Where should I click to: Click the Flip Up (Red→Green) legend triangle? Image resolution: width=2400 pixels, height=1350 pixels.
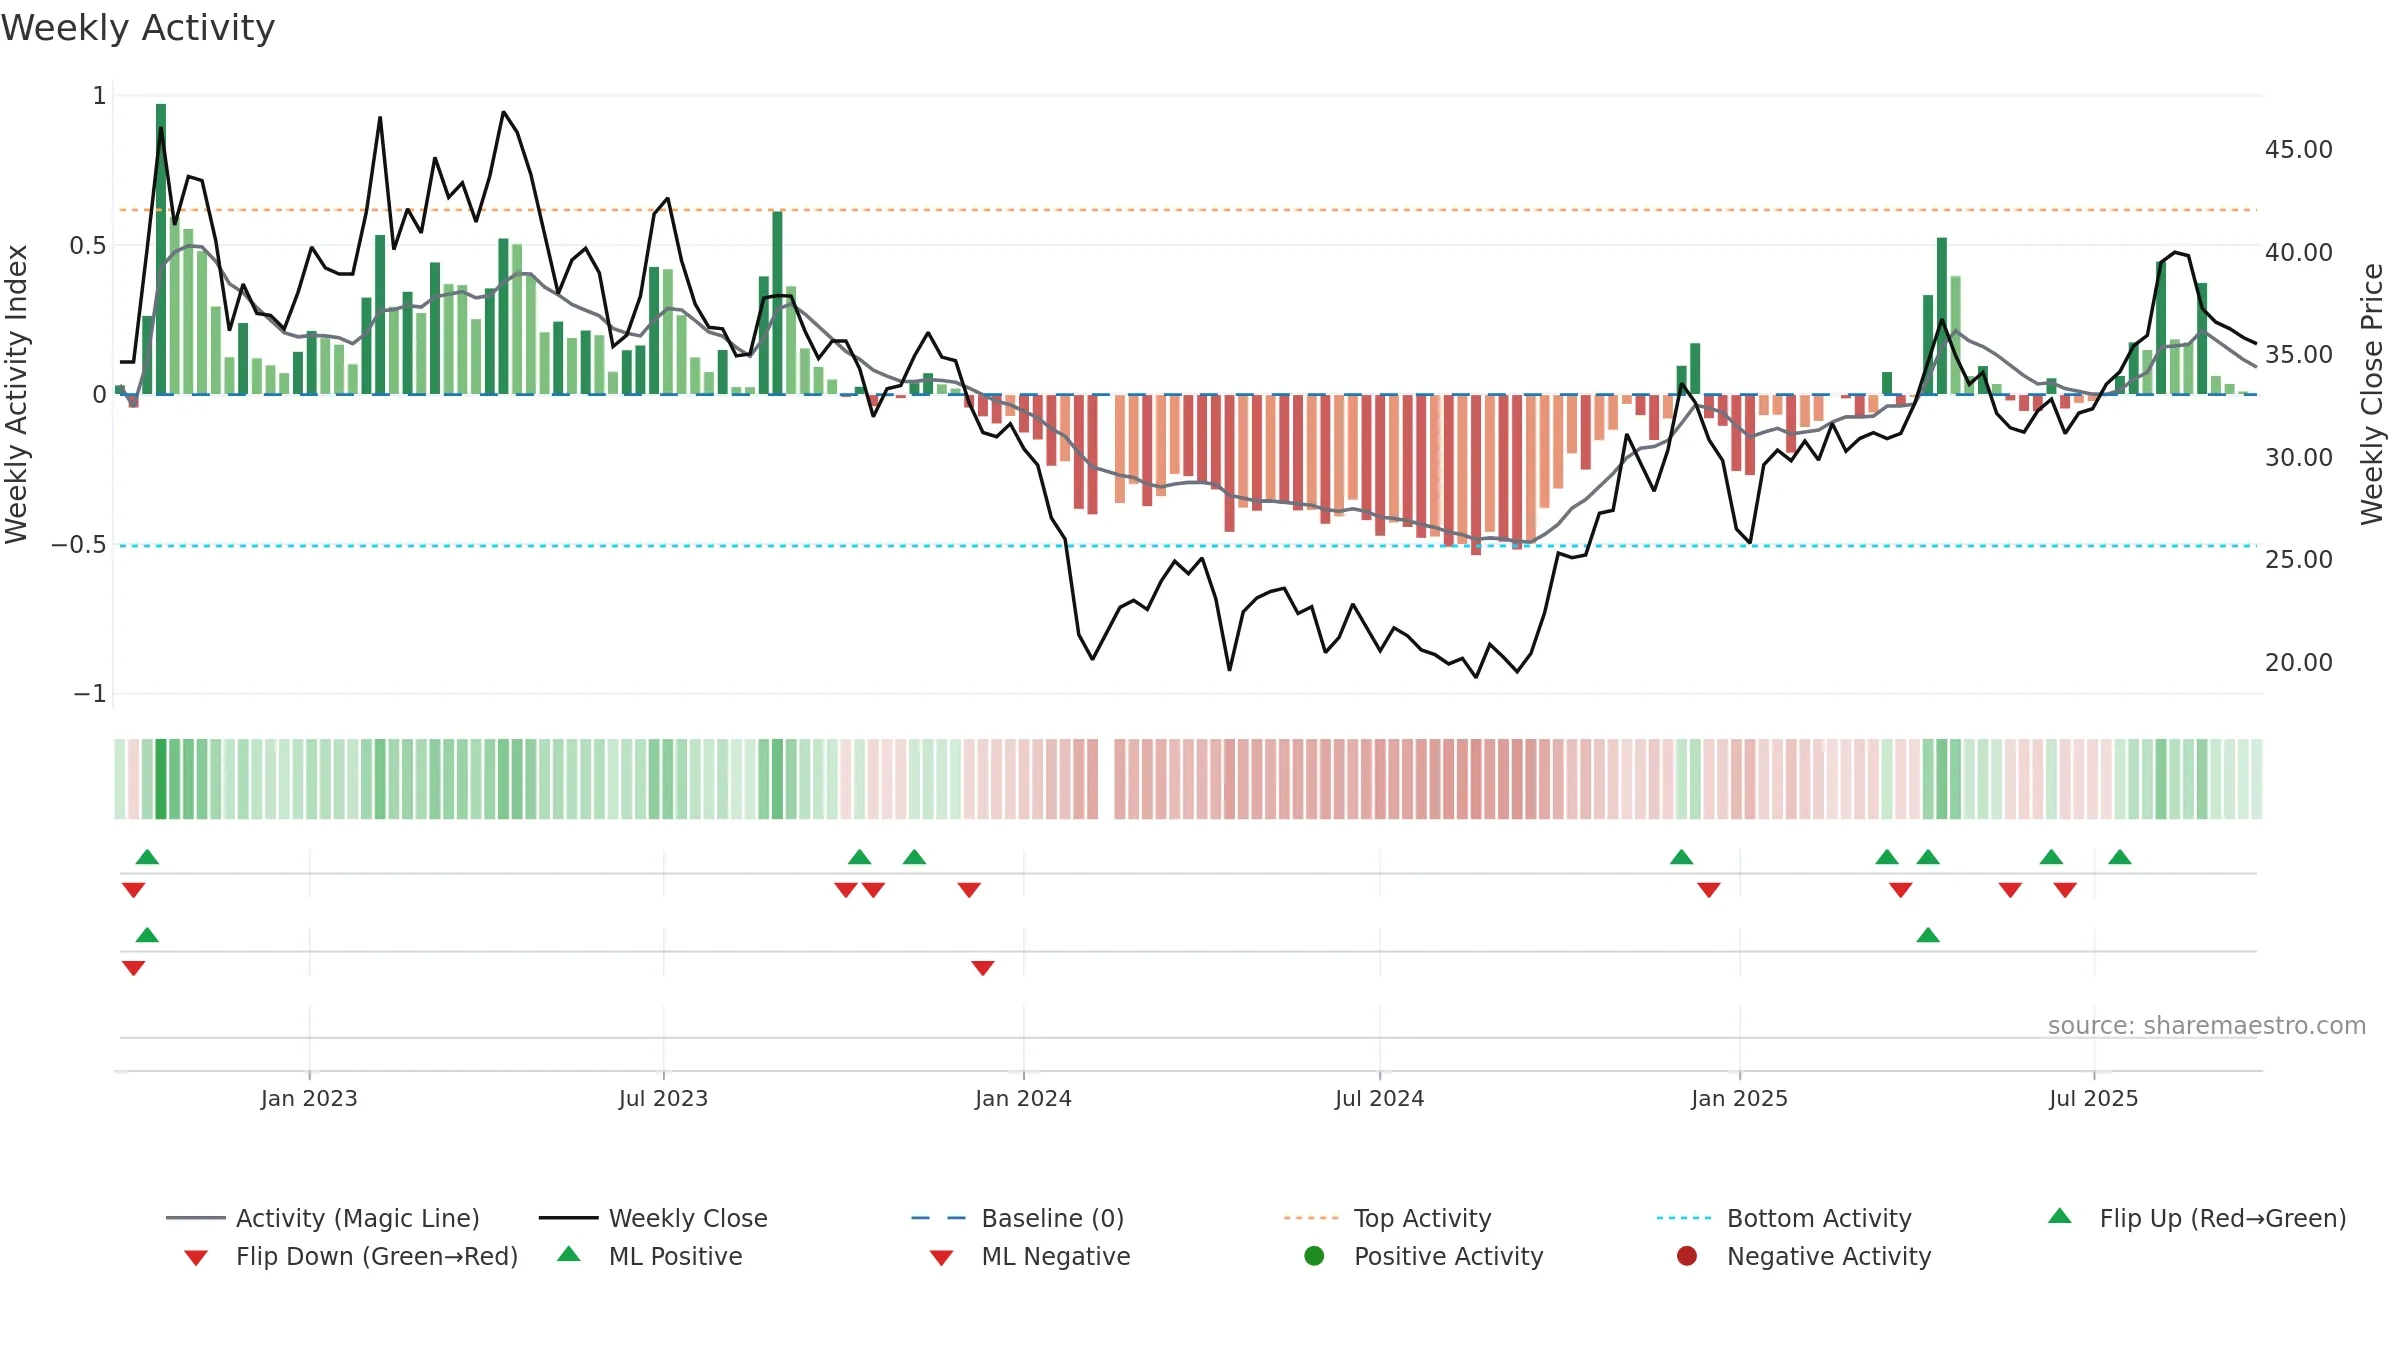pos(2060,1216)
